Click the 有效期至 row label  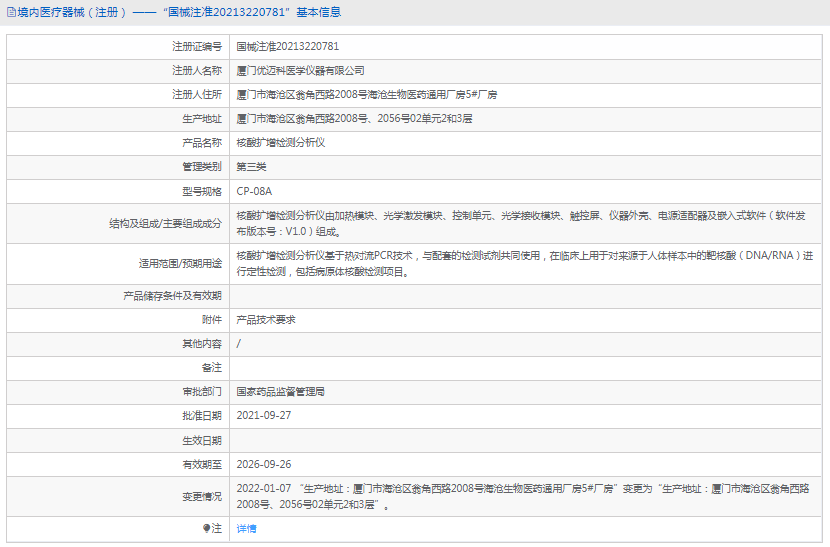tap(202, 464)
